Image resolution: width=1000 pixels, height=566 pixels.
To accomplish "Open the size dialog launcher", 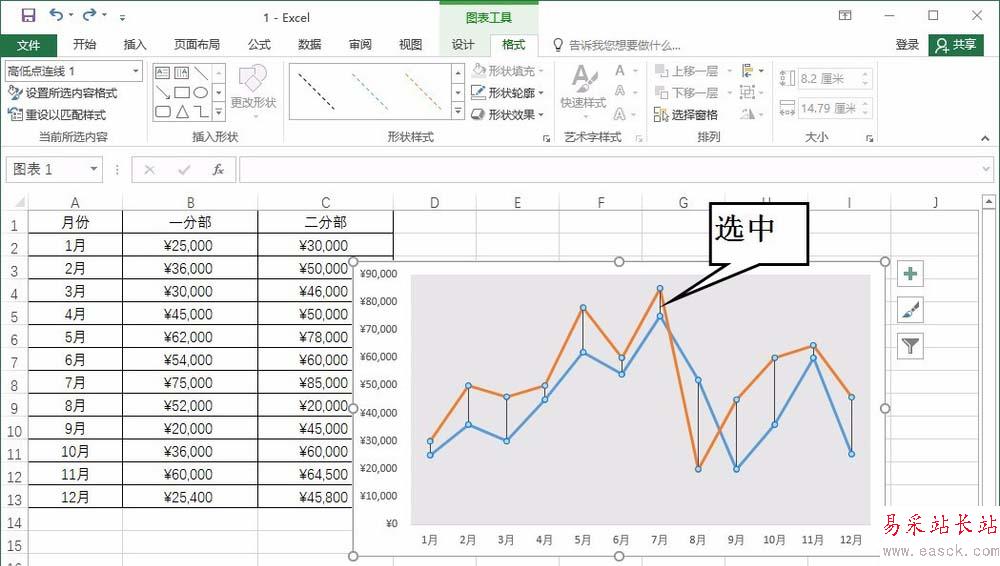I will pyautogui.click(x=870, y=138).
